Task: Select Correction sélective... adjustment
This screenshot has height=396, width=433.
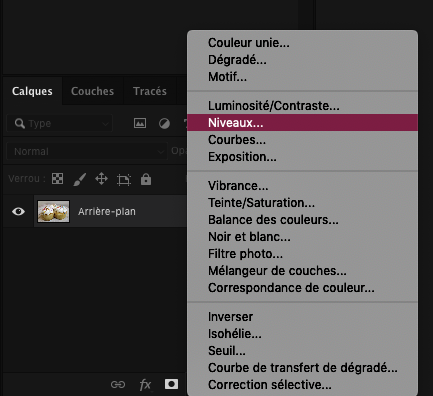Action: [302, 385]
